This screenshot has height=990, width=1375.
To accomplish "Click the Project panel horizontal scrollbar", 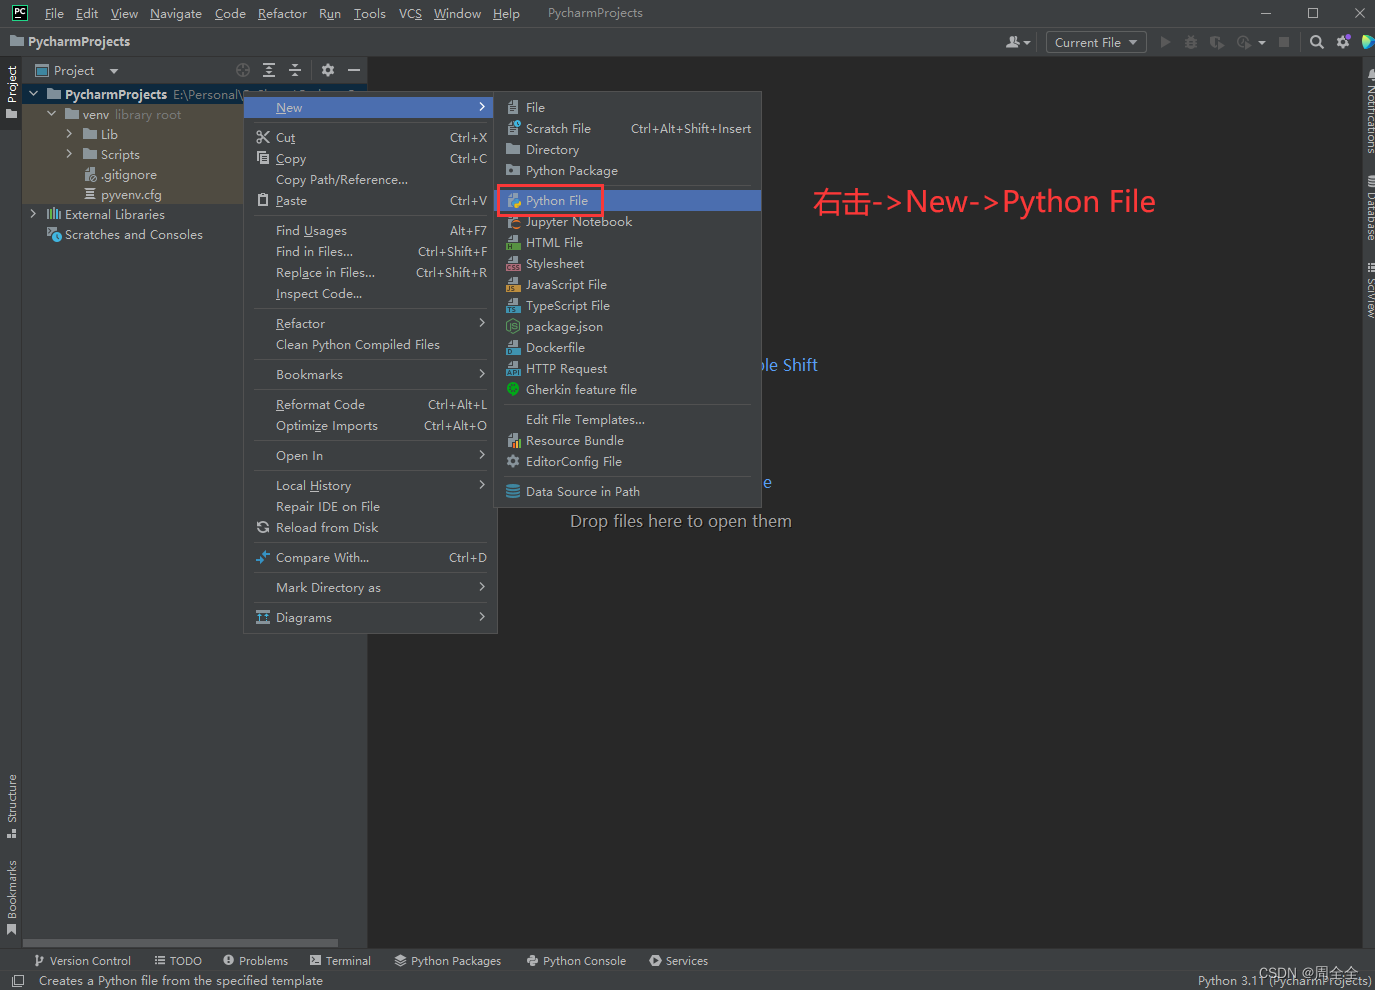I will coord(180,943).
